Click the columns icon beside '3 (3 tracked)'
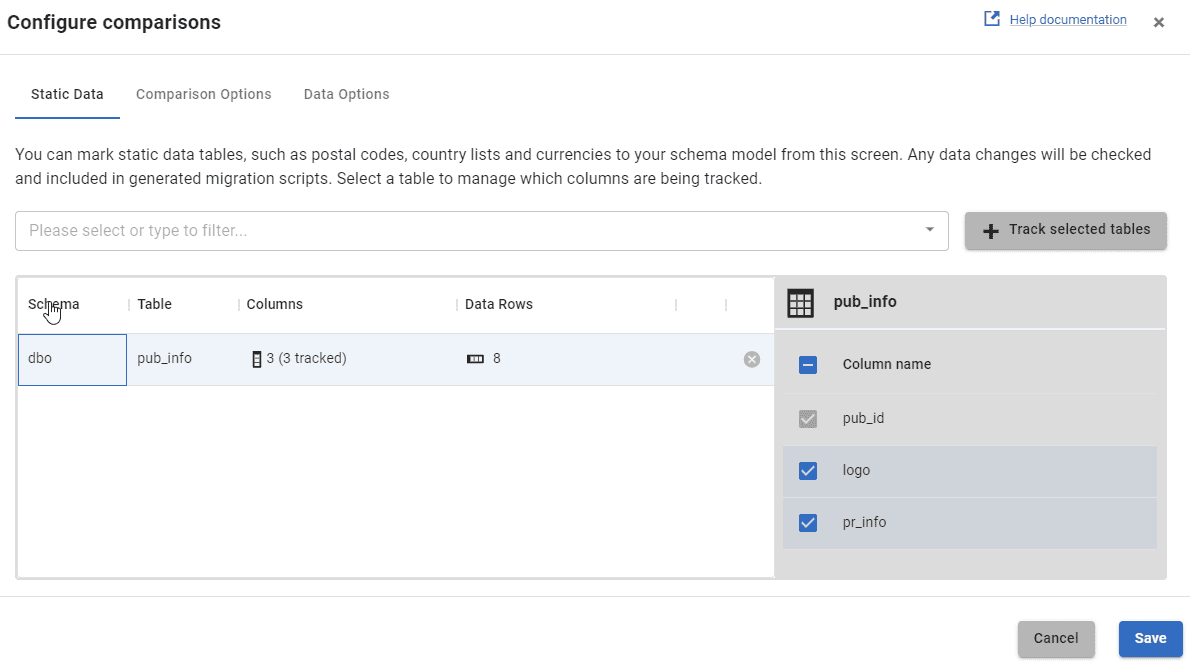 click(257, 360)
